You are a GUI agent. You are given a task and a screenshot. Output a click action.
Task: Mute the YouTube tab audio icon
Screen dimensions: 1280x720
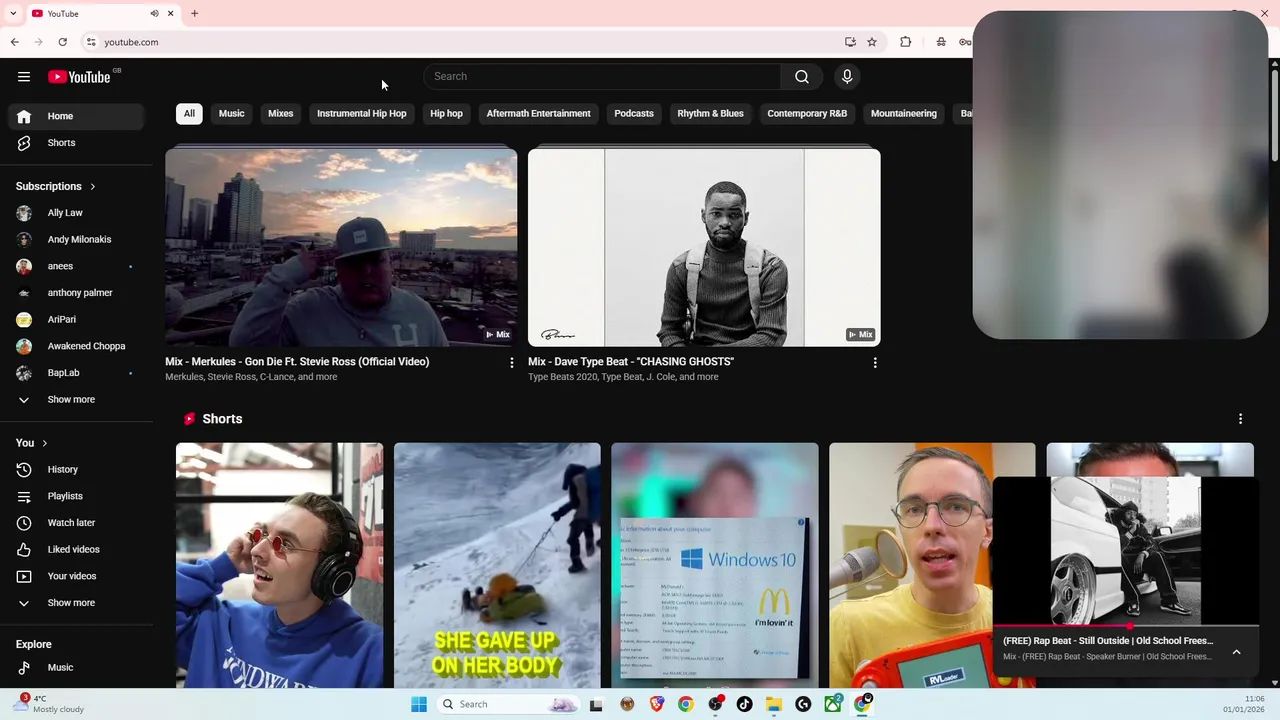coord(154,14)
